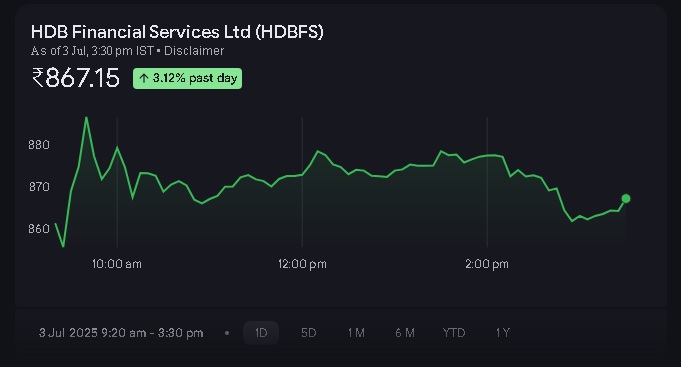The width and height of the screenshot is (681, 367).
Task: Click the 880 price axis label
Action: tap(39, 145)
